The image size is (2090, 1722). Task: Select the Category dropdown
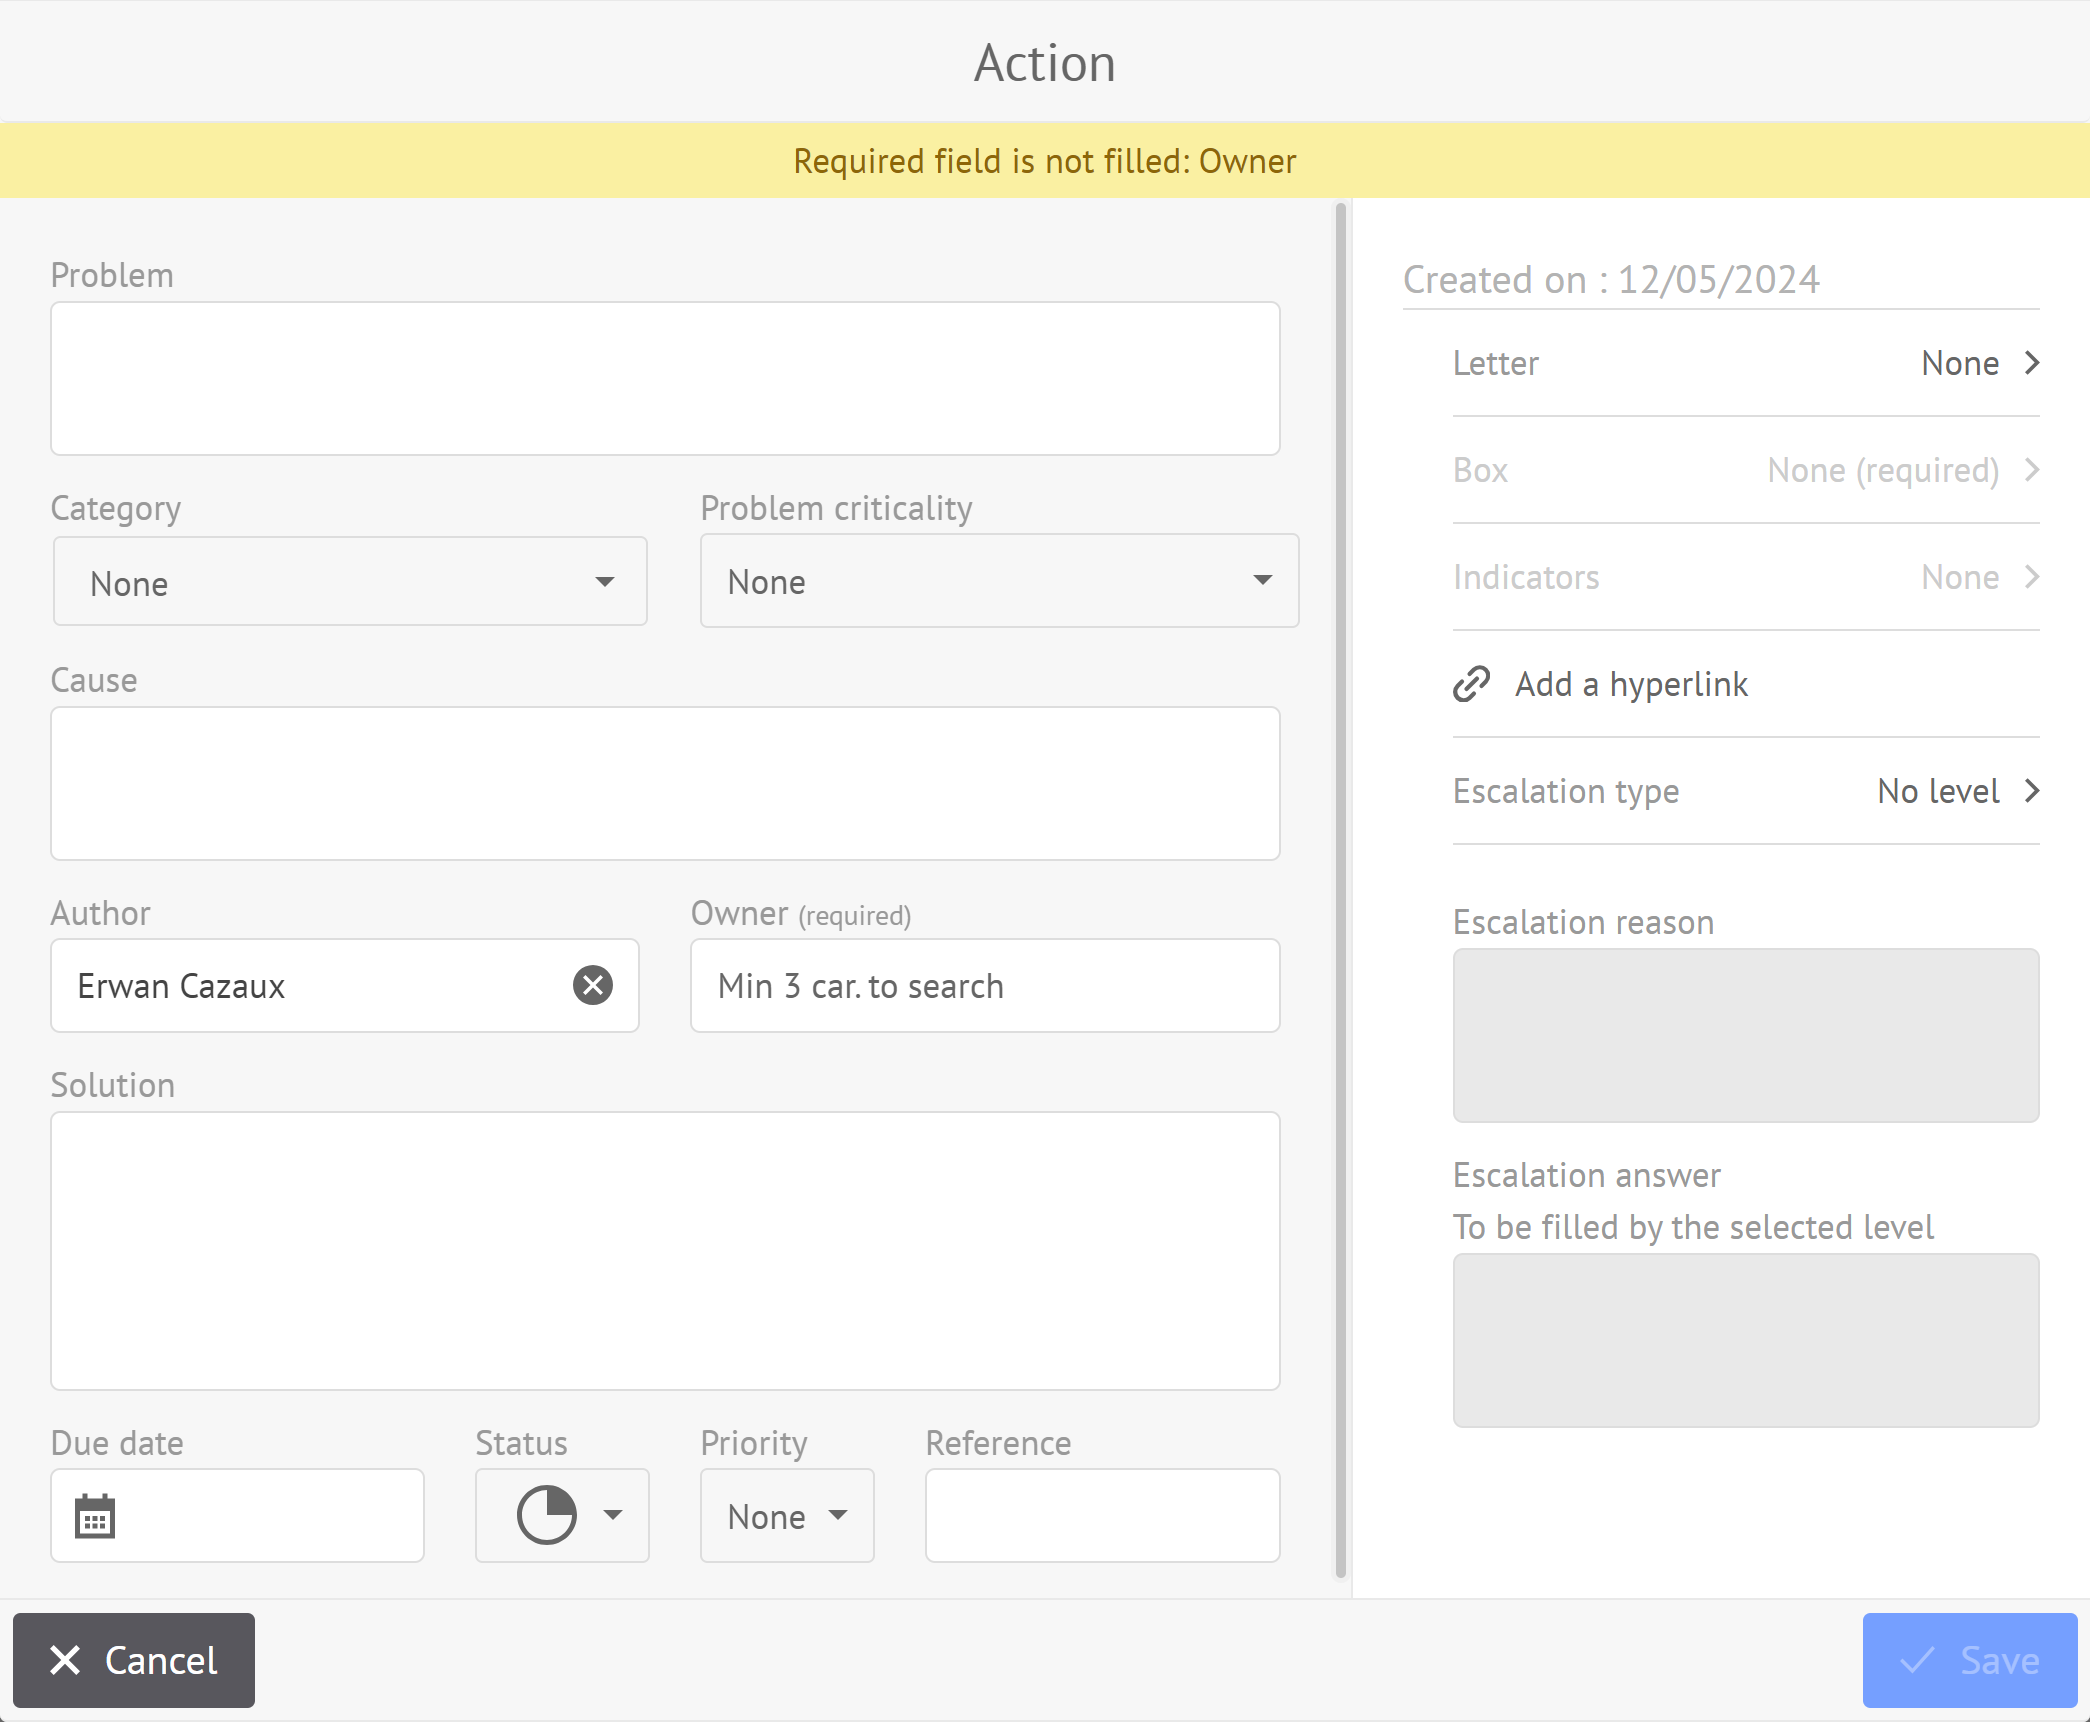pos(345,582)
